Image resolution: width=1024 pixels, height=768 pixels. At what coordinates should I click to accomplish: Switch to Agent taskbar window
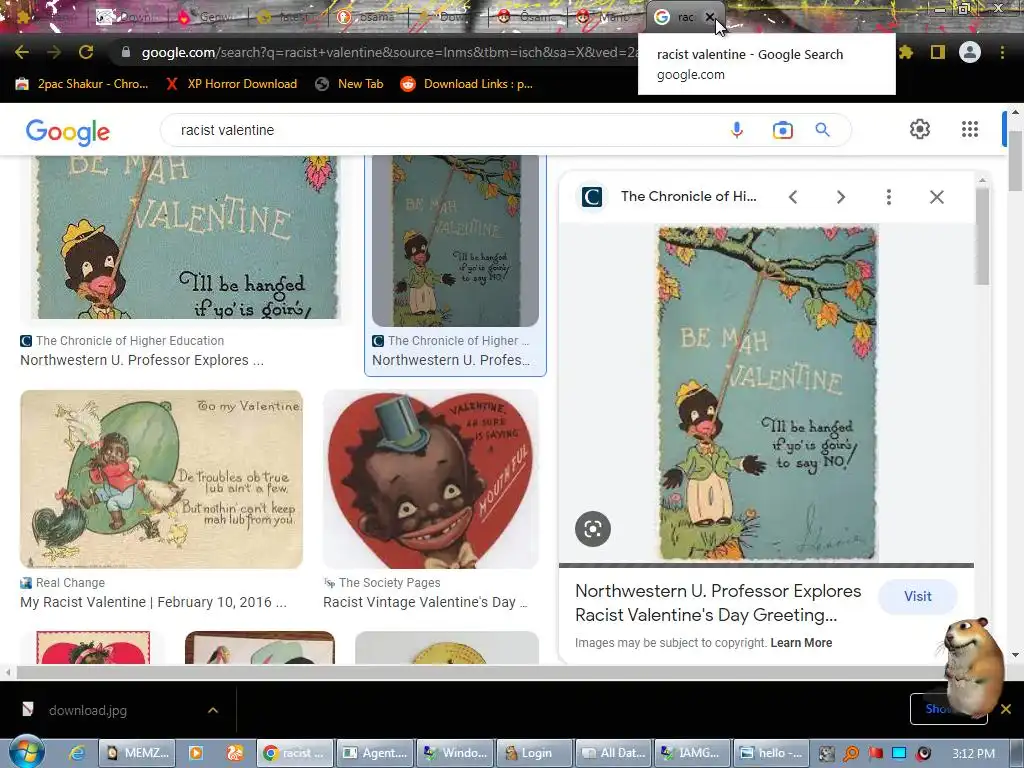[376, 753]
